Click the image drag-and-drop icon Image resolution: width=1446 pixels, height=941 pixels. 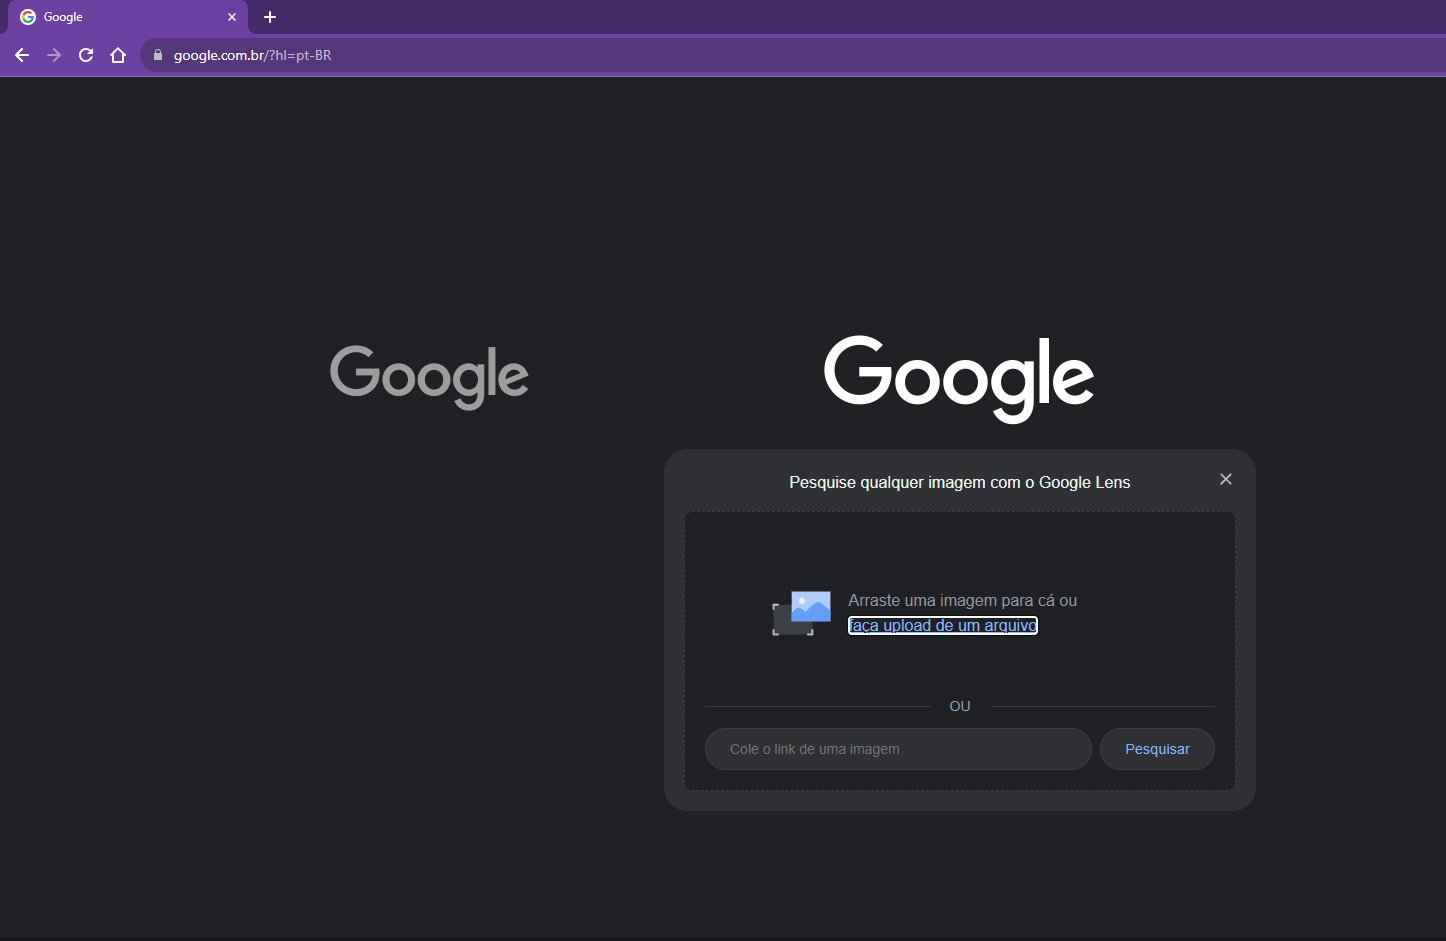tap(802, 613)
